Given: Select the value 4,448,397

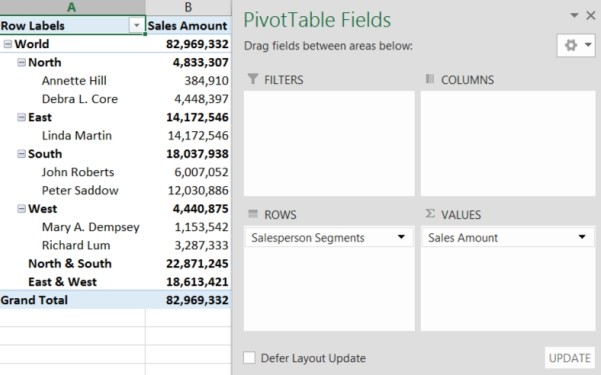Looking at the screenshot, I should [x=201, y=99].
